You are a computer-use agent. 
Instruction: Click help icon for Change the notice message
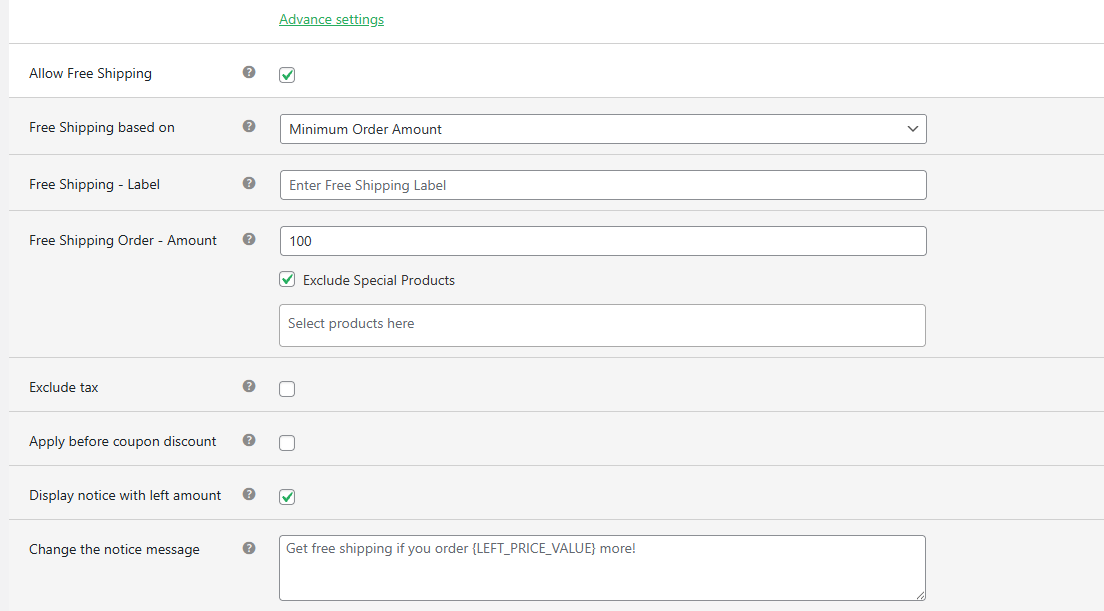click(x=248, y=548)
